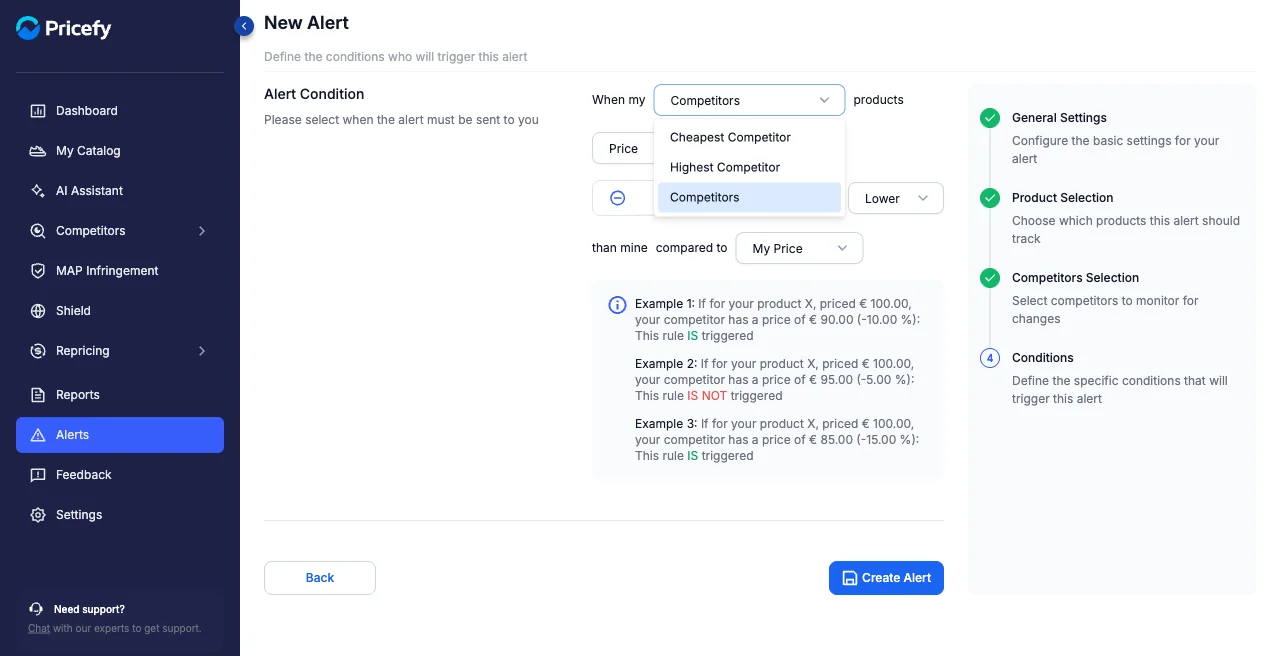
Task: Click the New Alert heading
Action: [306, 23]
